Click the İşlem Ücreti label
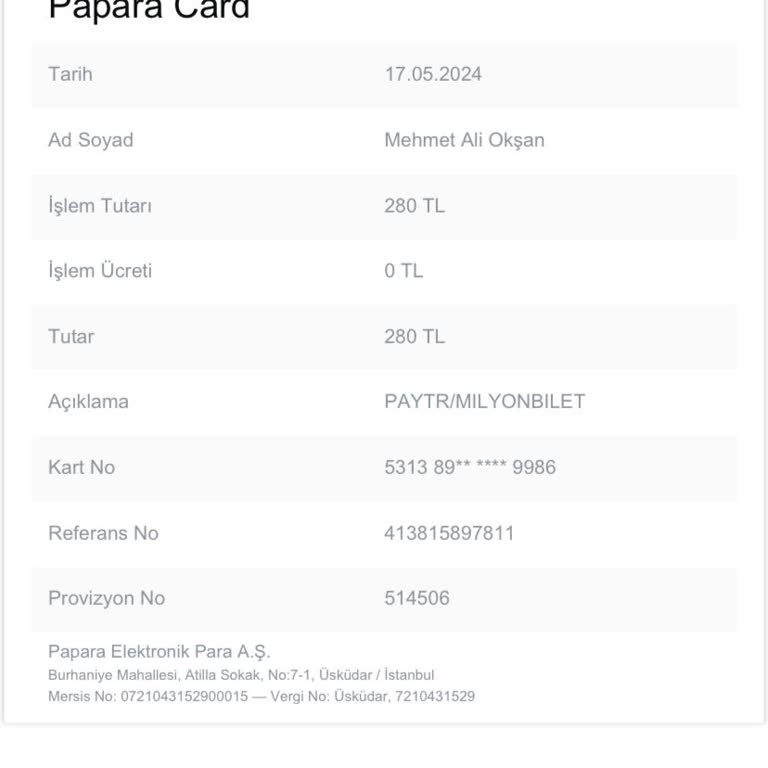 [x=100, y=271]
